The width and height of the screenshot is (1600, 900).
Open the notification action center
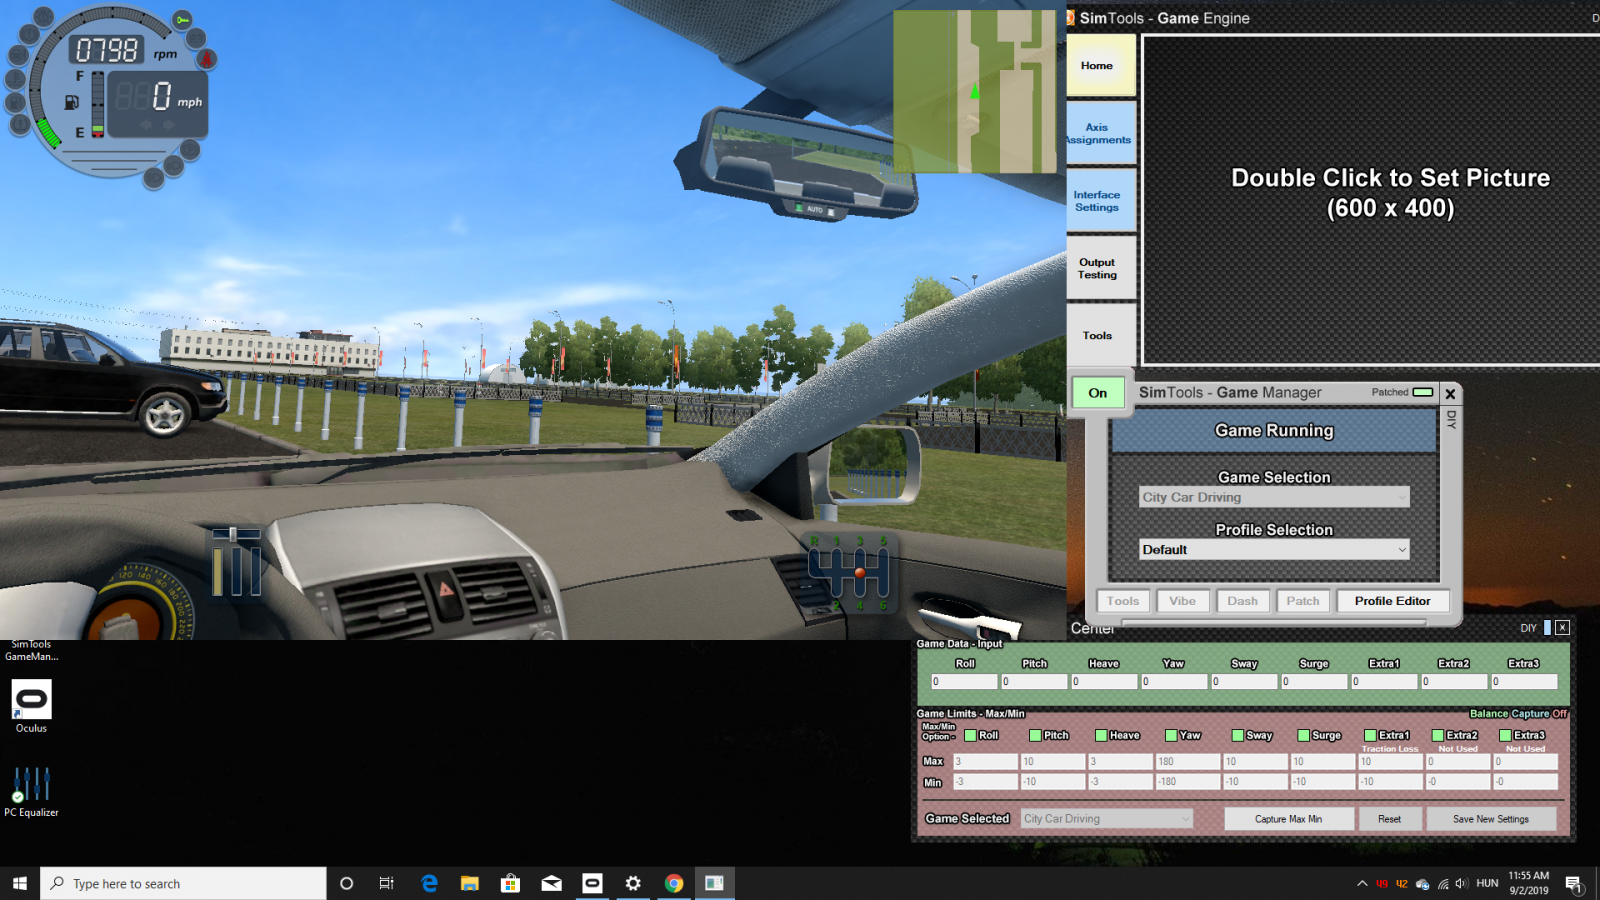click(1574, 883)
